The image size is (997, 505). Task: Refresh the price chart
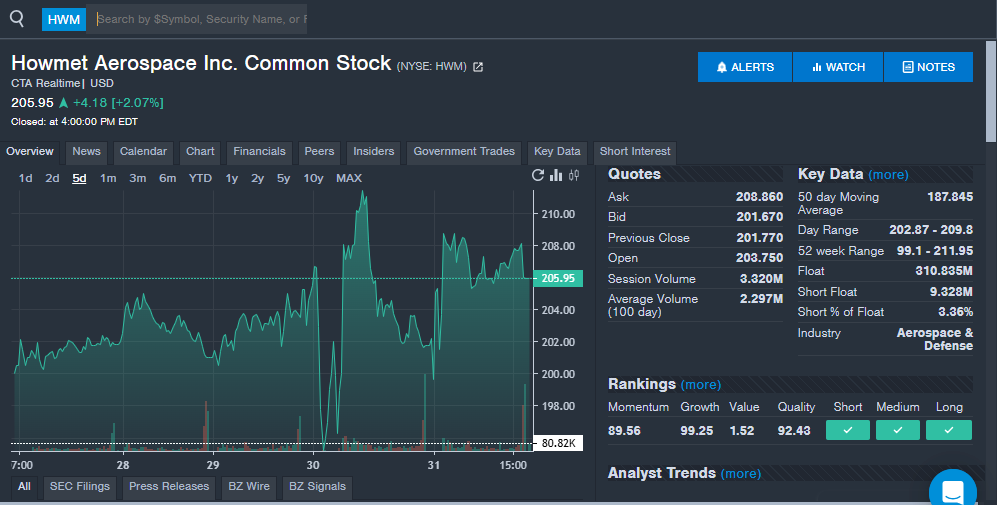tap(538, 176)
